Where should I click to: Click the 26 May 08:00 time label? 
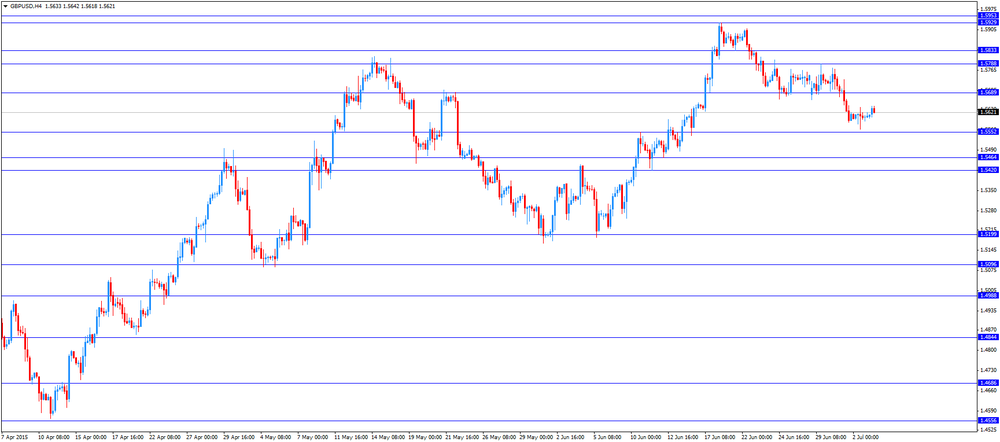[x=501, y=438]
